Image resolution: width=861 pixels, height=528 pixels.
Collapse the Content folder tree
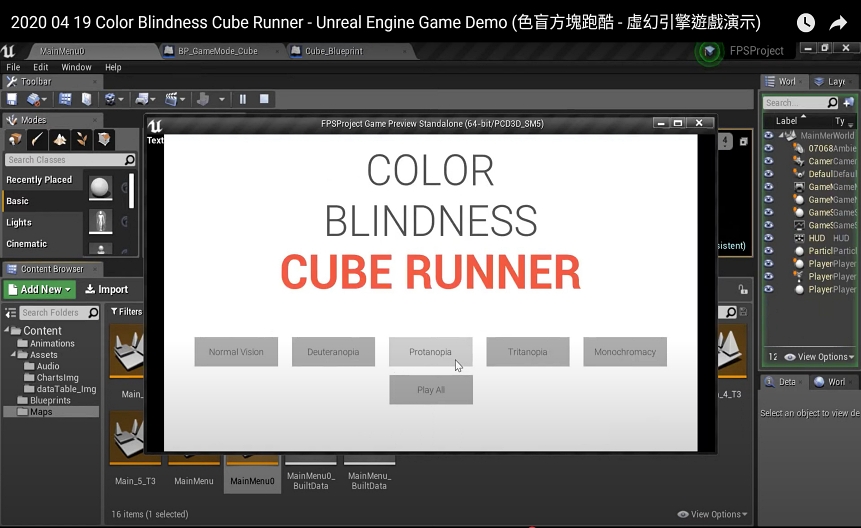pyautogui.click(x=7, y=330)
